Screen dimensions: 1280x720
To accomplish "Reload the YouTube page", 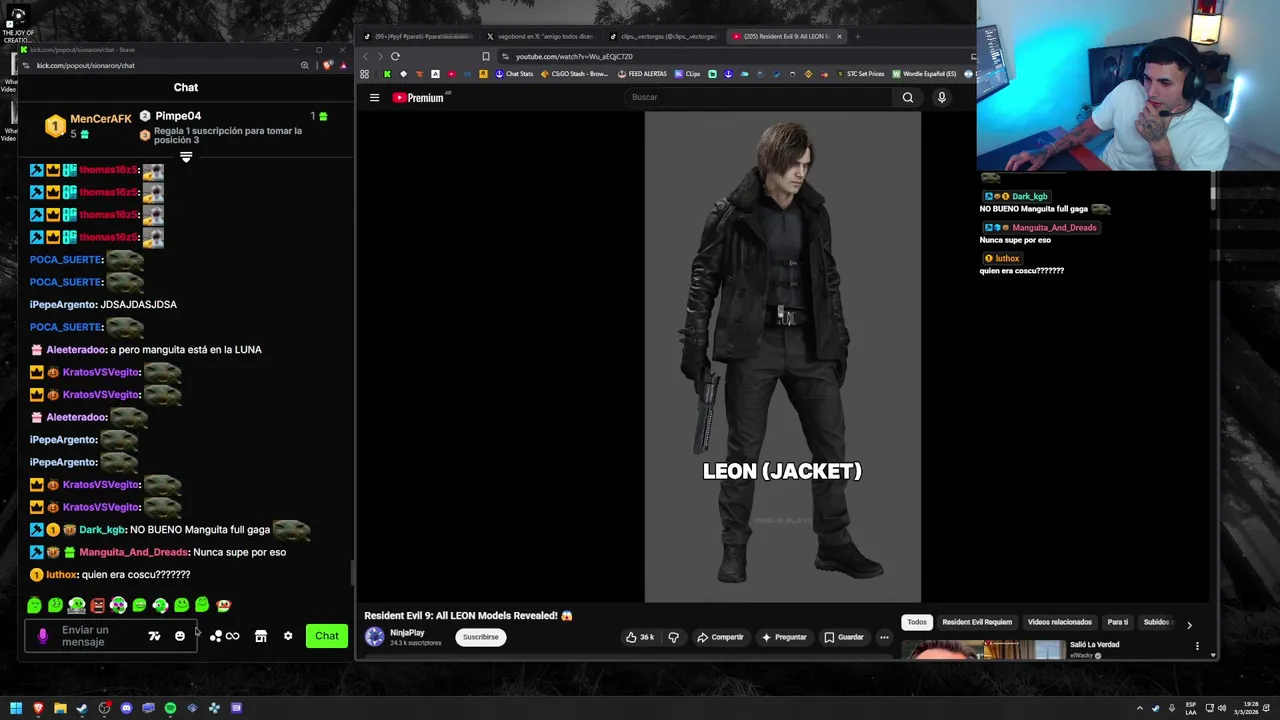I will point(395,56).
